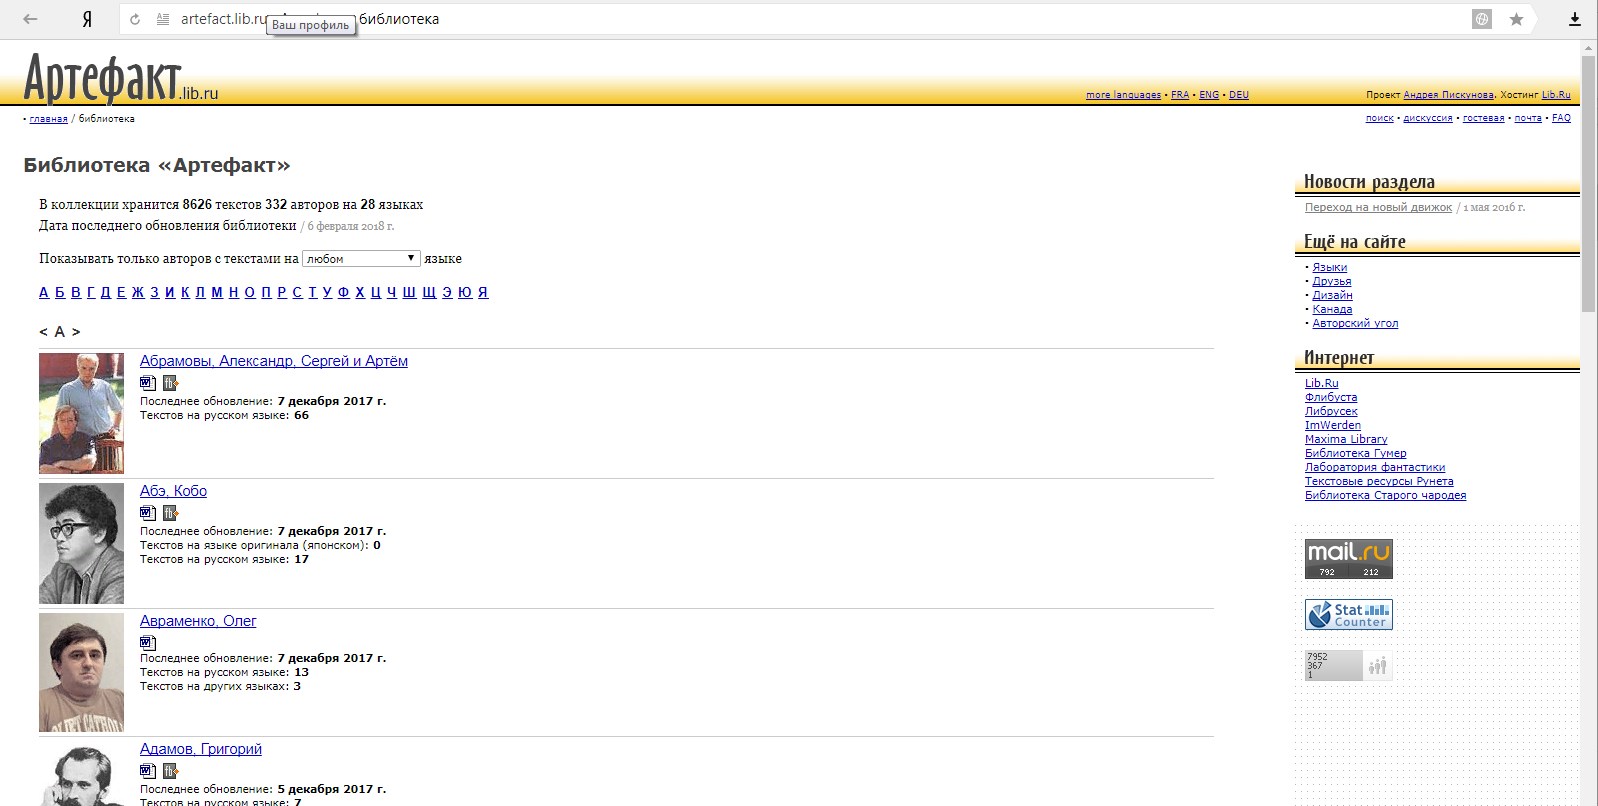Open author 'Абрамовы, Александр, Сергей и Артём'
Screen dimensions: 1598x806
tap(274, 361)
